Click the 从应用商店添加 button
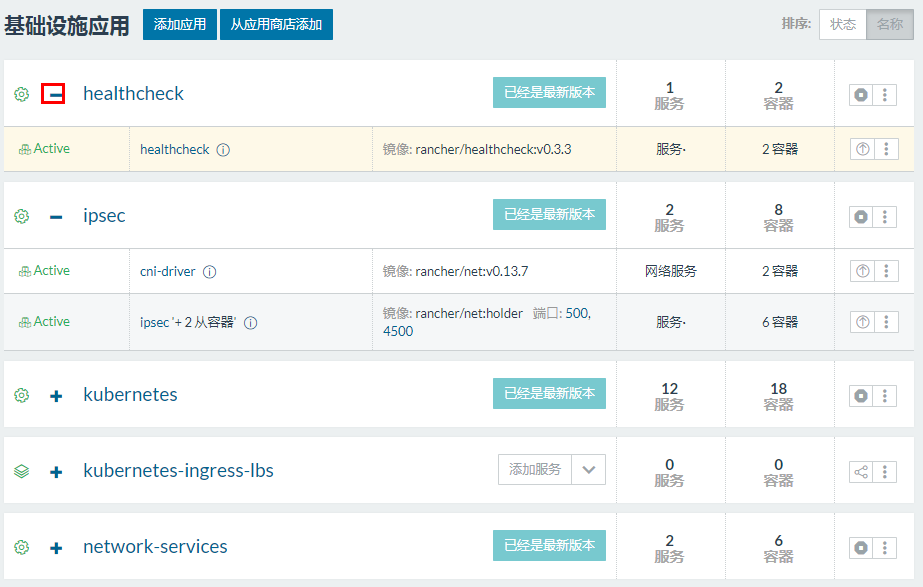The image size is (923, 587). click(276, 24)
